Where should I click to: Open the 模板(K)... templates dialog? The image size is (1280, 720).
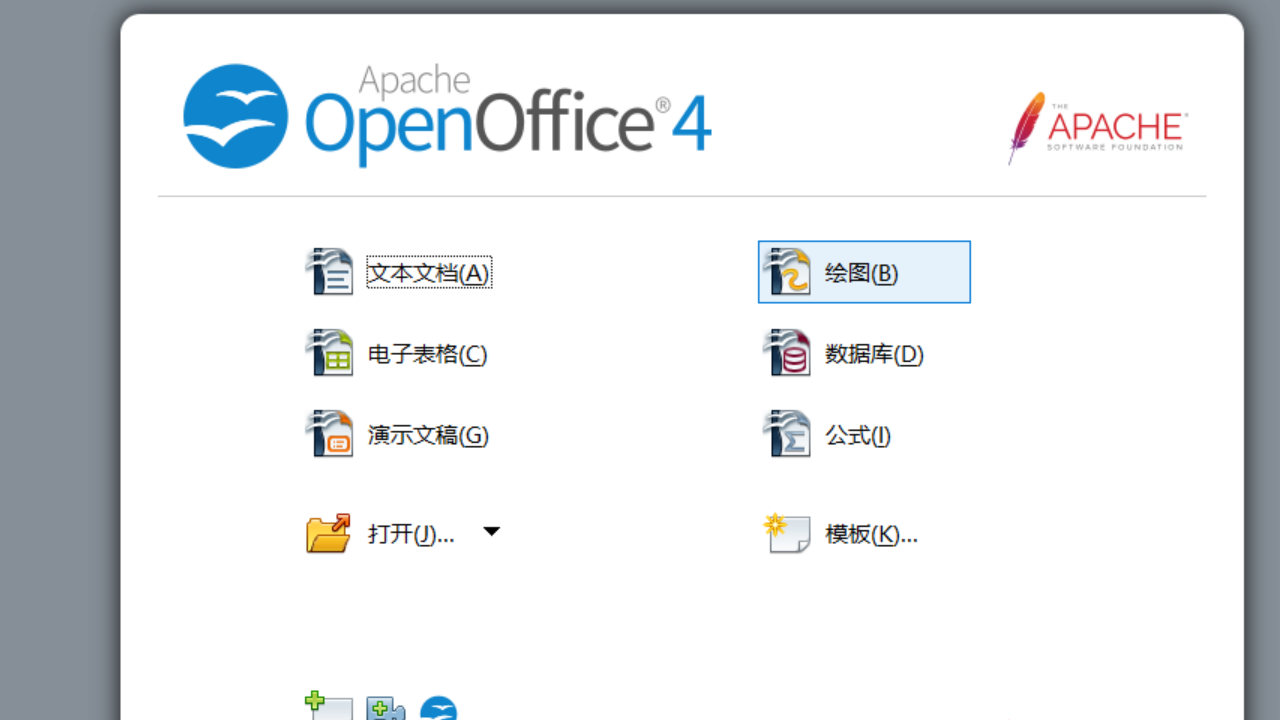[x=840, y=534]
